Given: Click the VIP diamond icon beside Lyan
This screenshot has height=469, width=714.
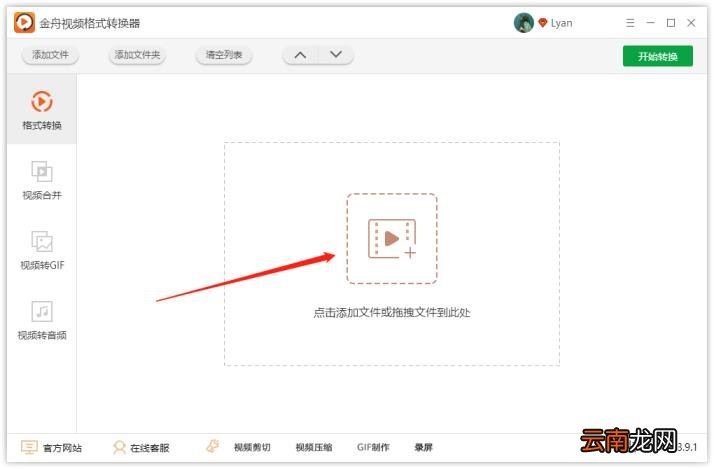Looking at the screenshot, I should coord(542,23).
